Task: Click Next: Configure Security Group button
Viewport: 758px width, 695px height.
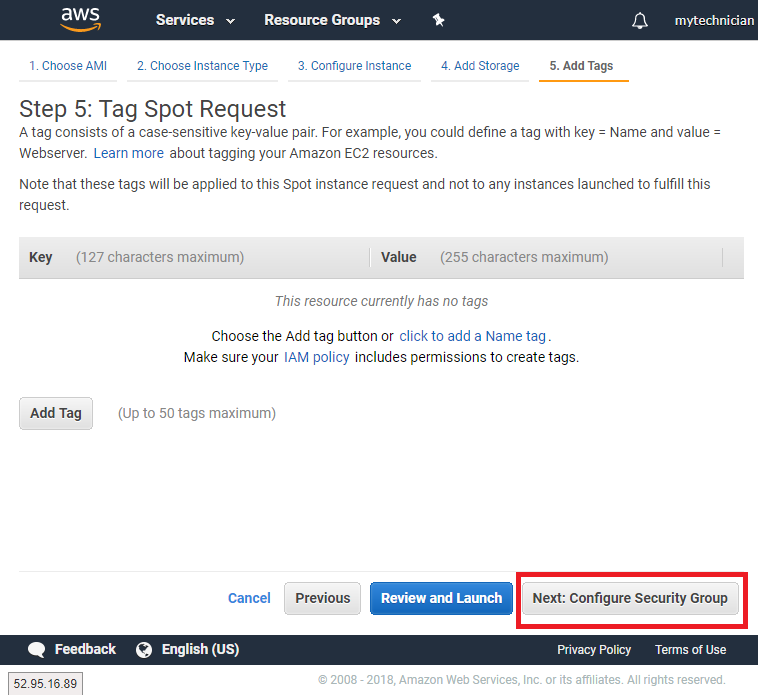Action: tap(630, 598)
